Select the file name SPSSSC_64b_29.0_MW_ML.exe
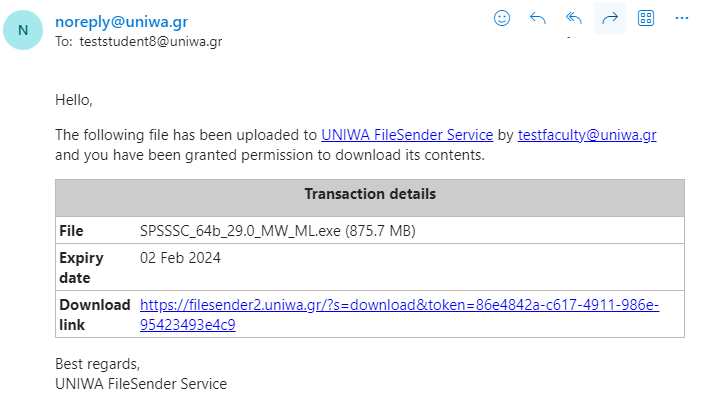The height and width of the screenshot is (402, 709). tap(240, 231)
